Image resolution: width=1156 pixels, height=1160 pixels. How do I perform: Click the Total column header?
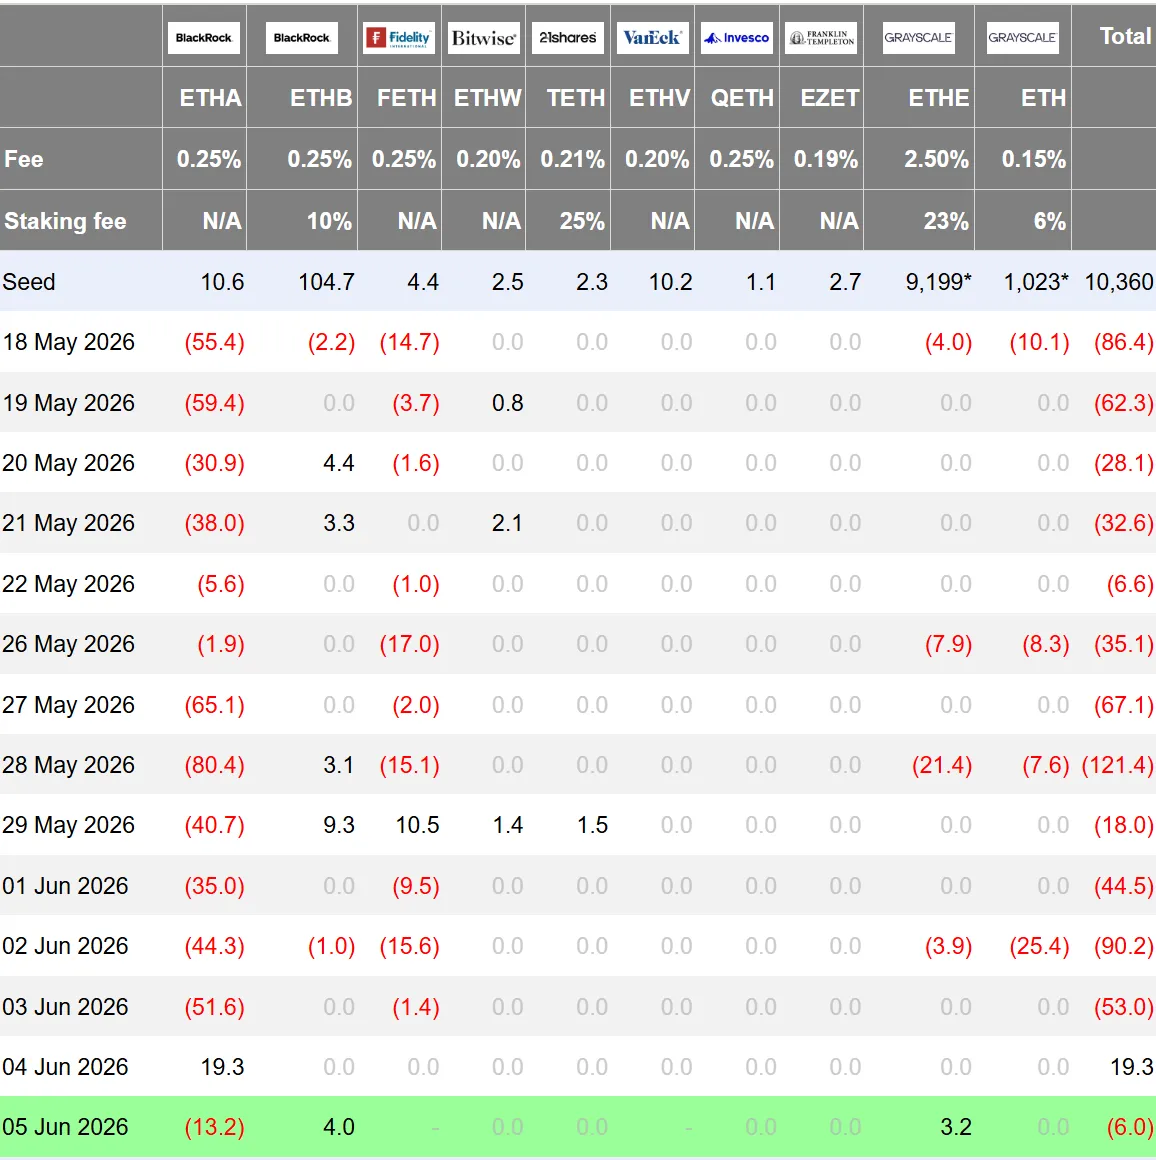click(1126, 36)
